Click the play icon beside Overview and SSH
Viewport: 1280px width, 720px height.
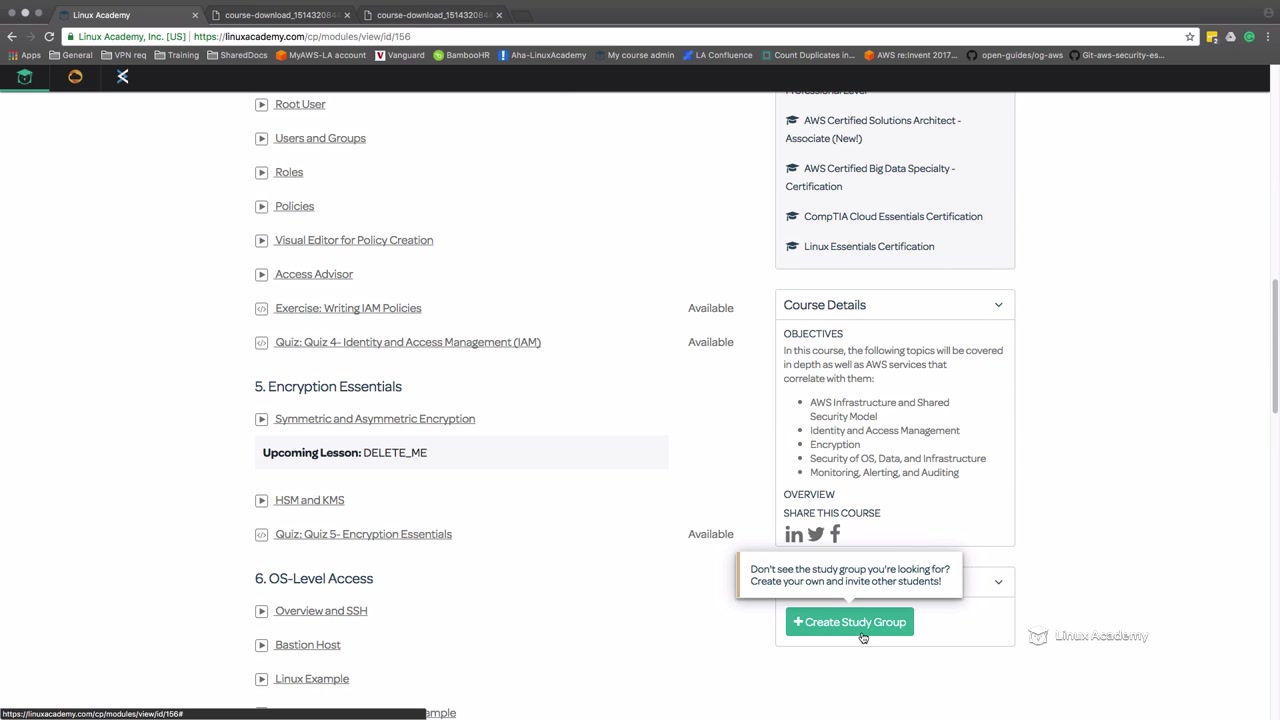(261, 611)
